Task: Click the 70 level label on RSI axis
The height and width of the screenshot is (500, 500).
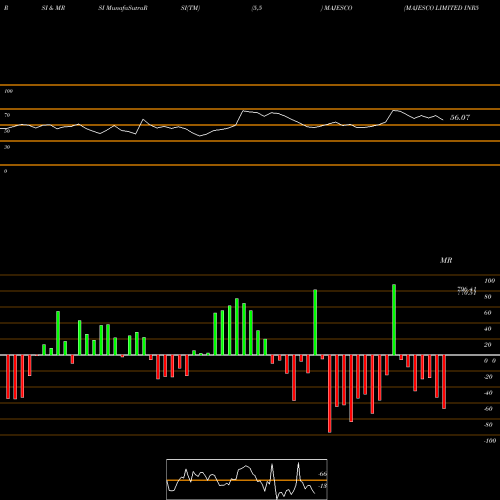Action: [x=7, y=115]
